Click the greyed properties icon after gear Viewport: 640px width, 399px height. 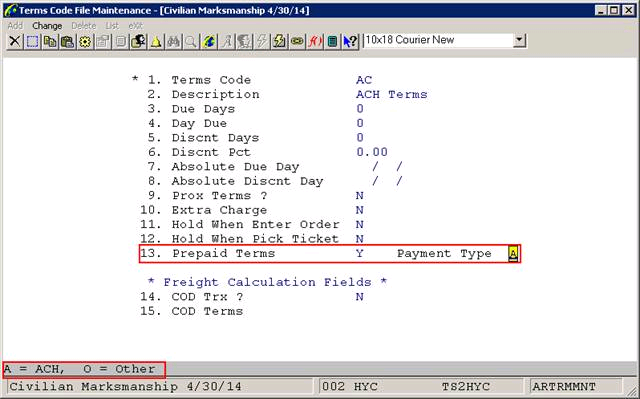click(x=103, y=41)
